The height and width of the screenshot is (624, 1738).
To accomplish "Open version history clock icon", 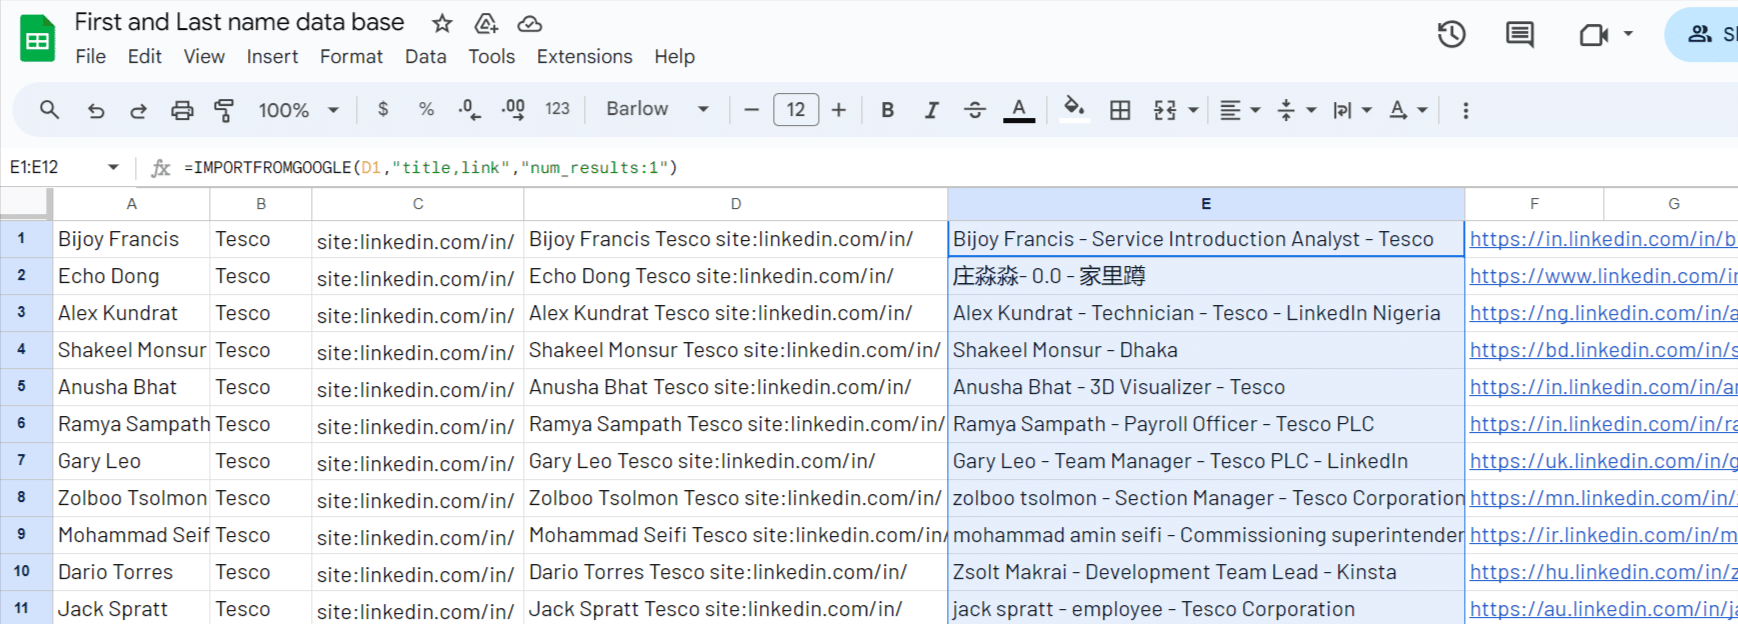I will click(x=1451, y=35).
